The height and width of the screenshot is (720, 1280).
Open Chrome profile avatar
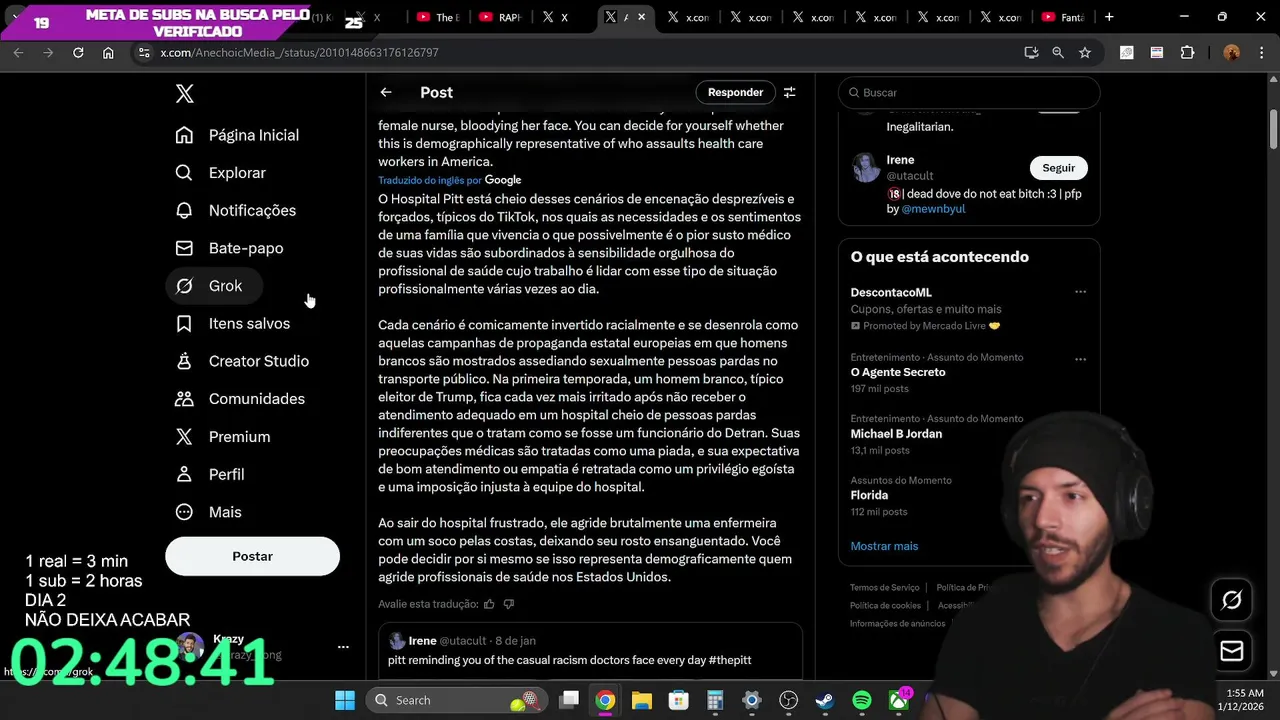[1231, 52]
